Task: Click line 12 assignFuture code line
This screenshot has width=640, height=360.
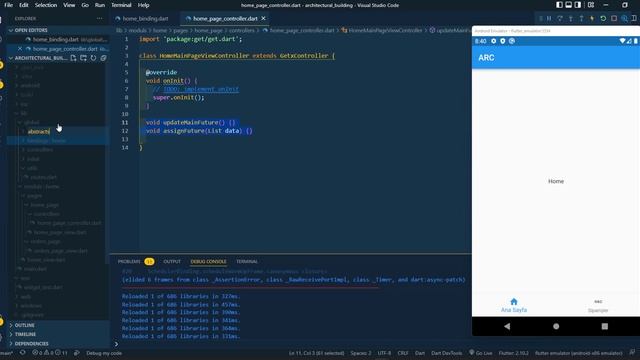Action: 199,131
